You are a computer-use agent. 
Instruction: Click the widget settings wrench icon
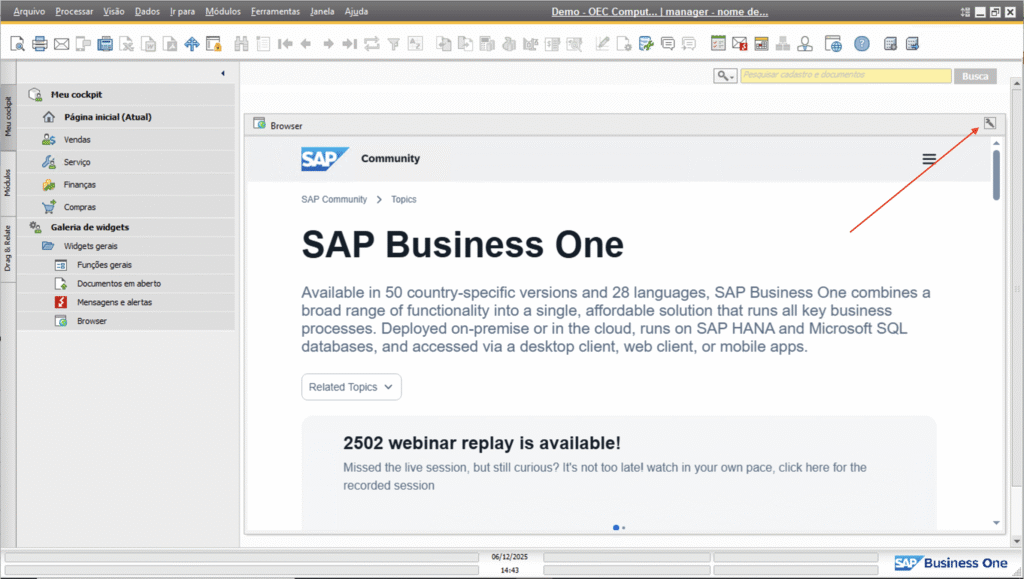click(x=989, y=124)
